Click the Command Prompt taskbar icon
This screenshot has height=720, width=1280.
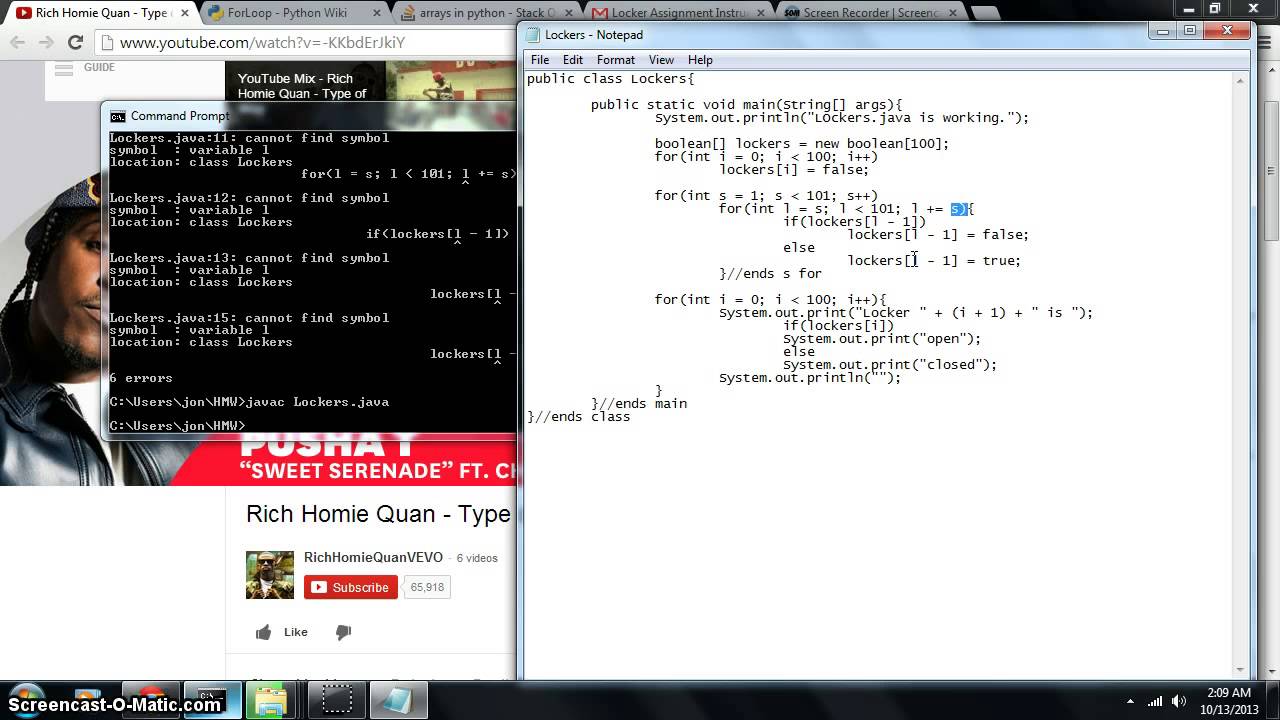click(x=211, y=700)
